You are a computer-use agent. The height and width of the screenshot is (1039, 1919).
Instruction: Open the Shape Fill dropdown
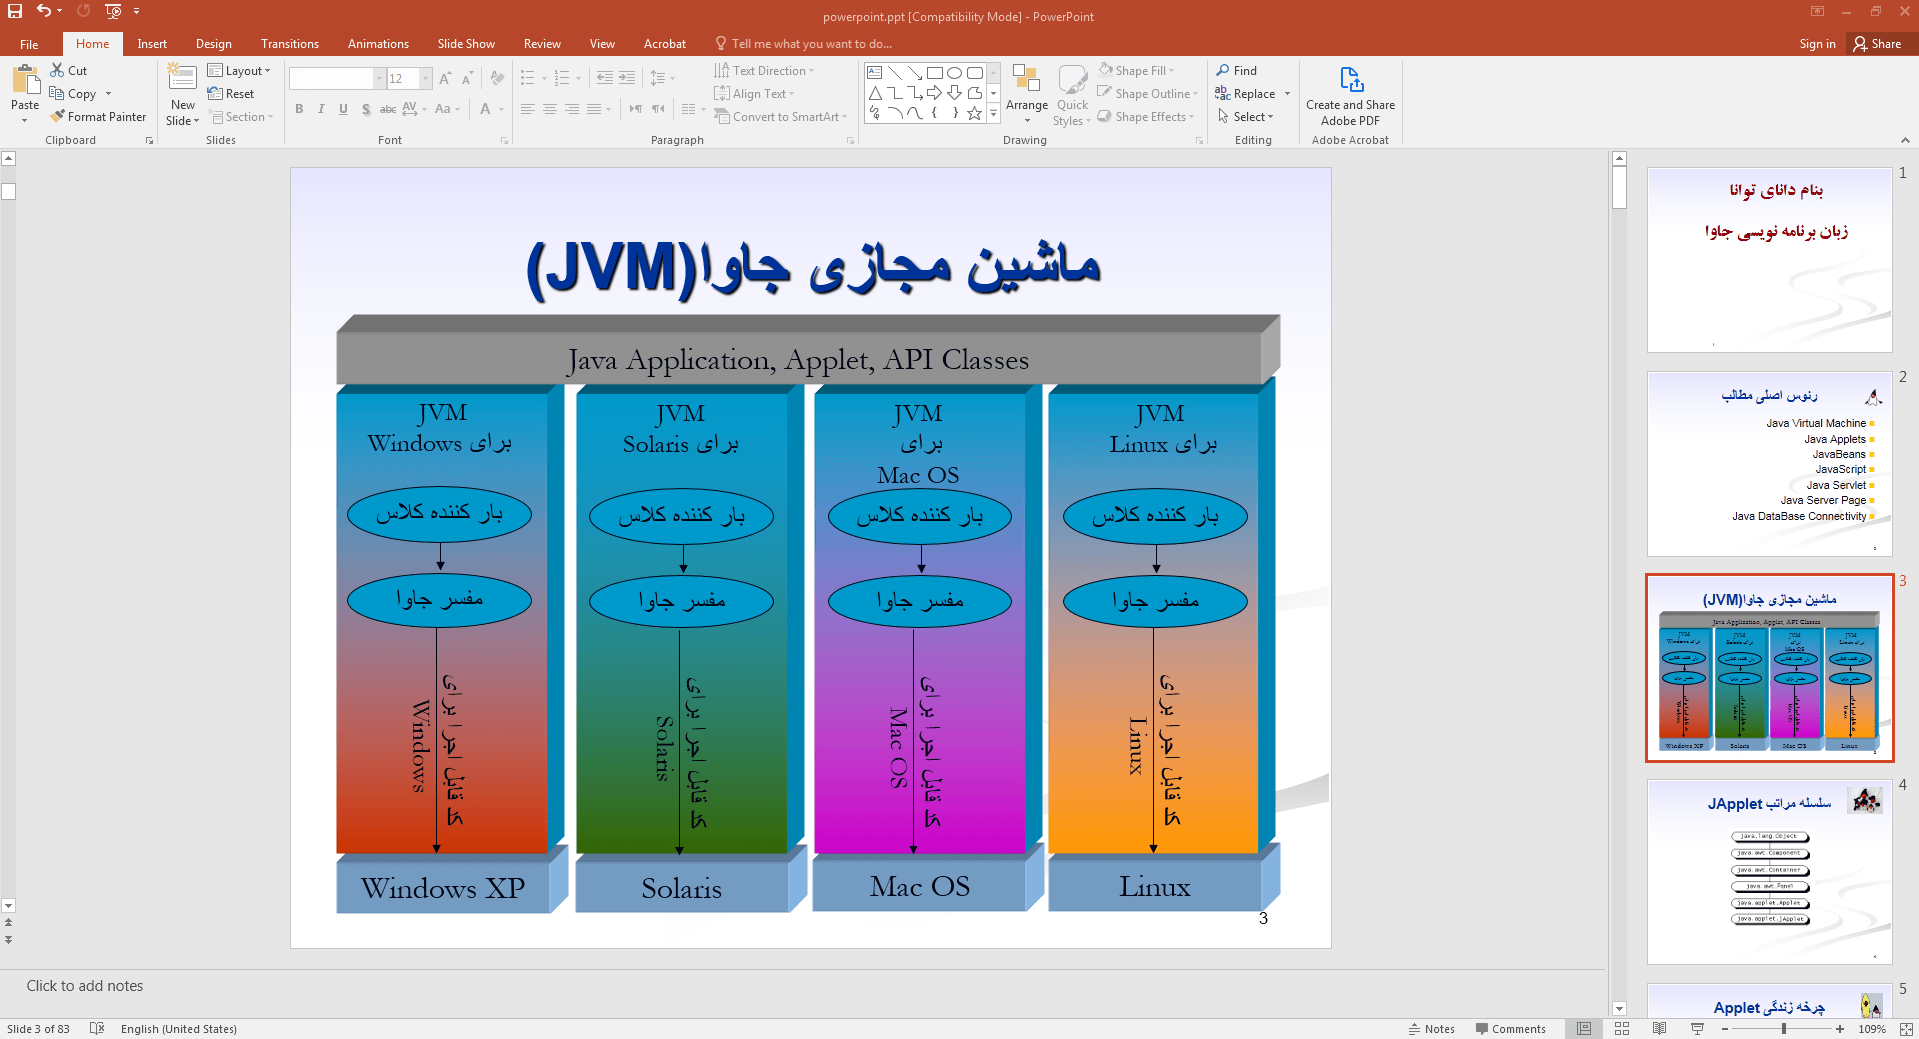(1136, 70)
